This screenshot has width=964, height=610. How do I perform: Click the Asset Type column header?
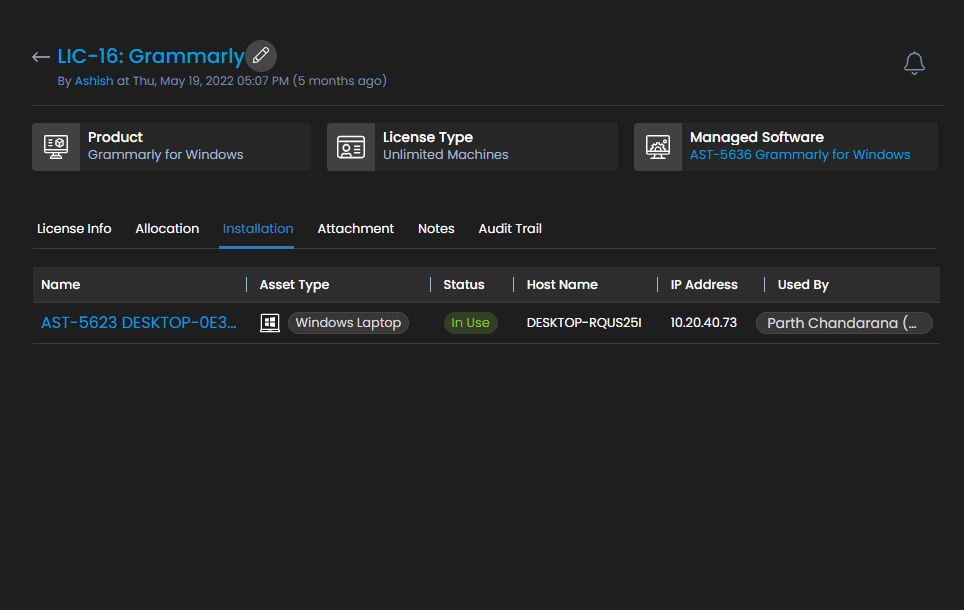[294, 285]
